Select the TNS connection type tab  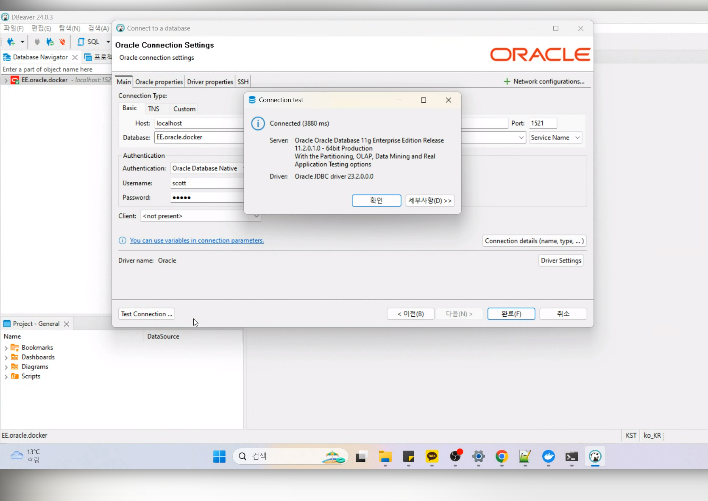[154, 109]
